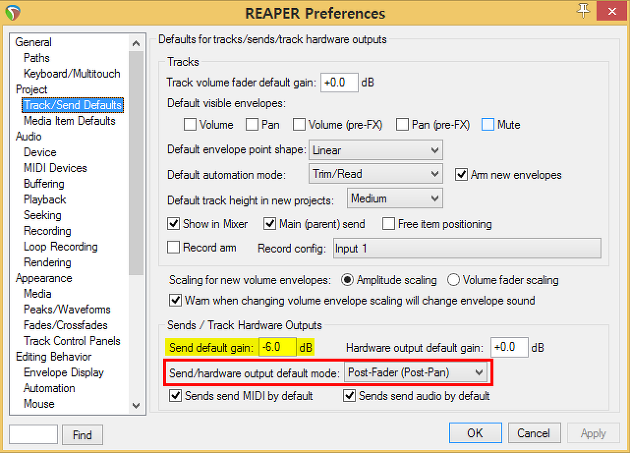Viewport: 630px width, 453px height.
Task: Enable Mute default visible envelope
Action: (488, 125)
